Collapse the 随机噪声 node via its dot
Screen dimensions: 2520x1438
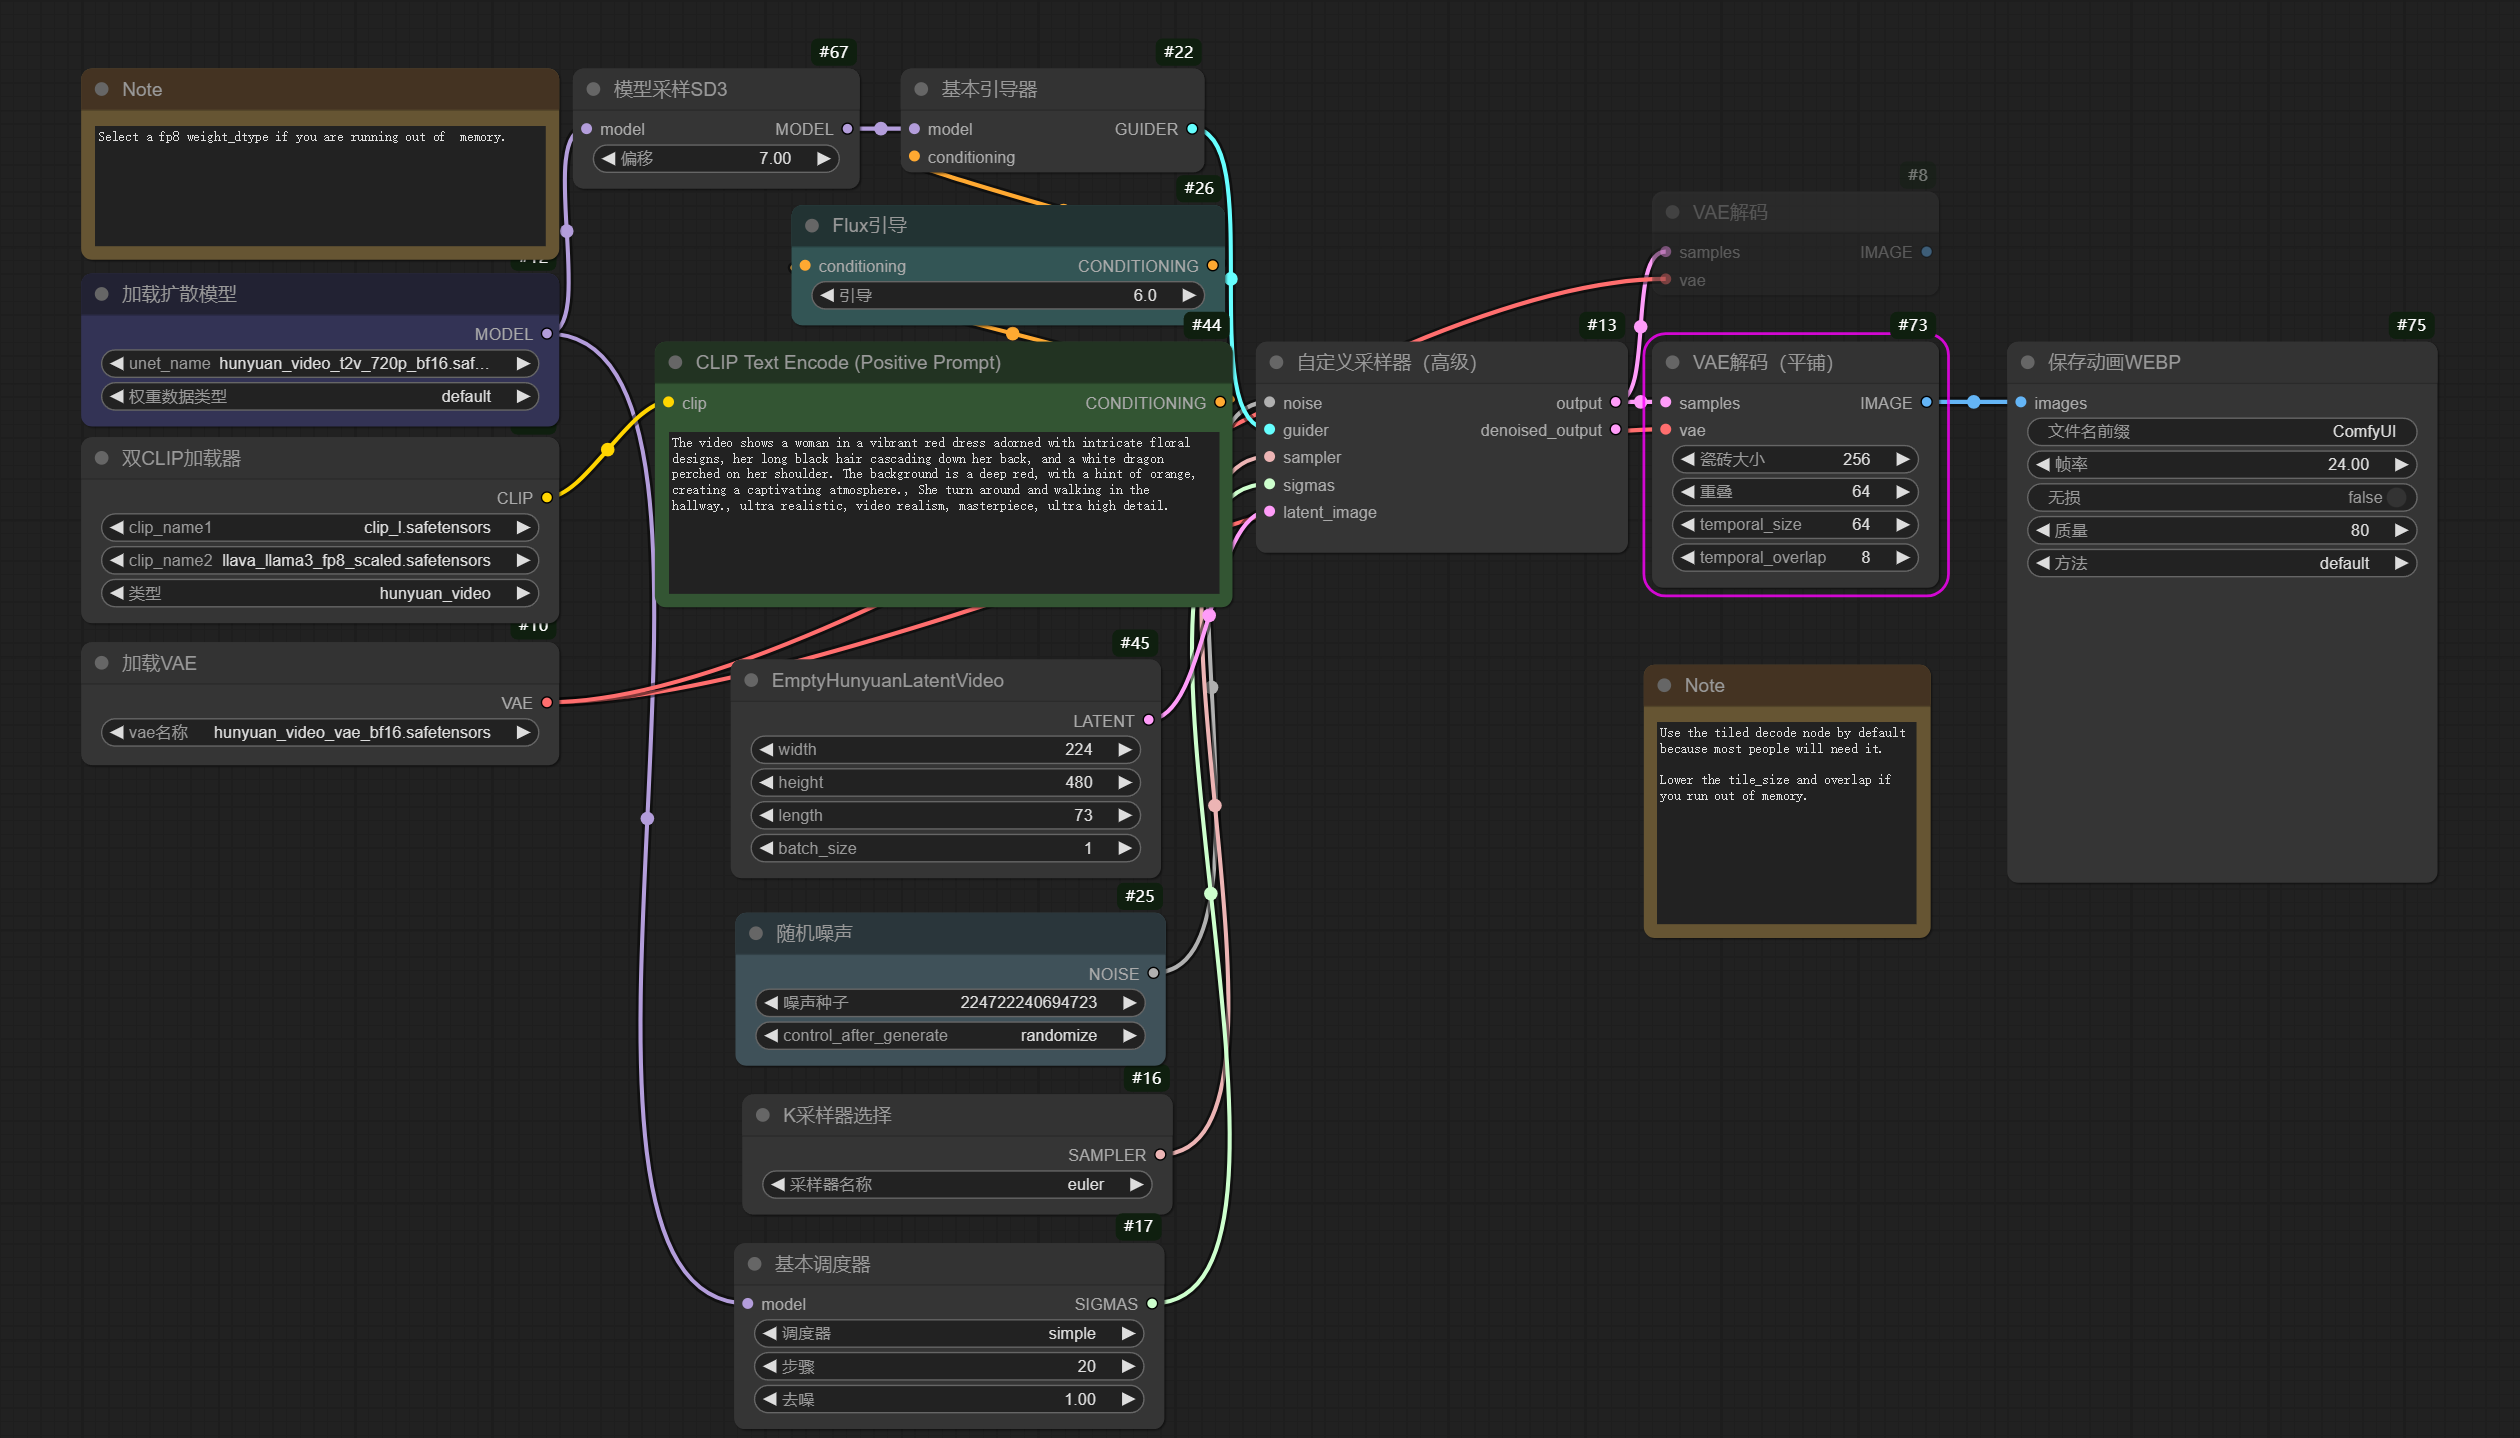756,933
